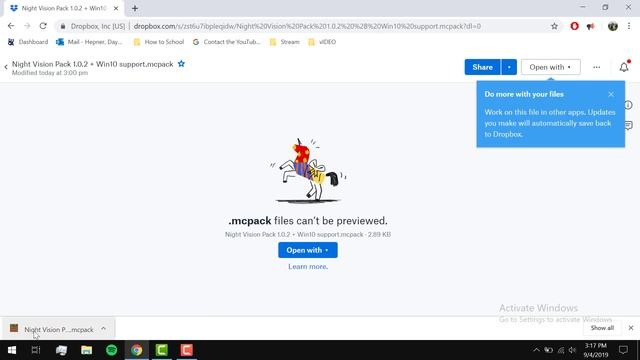The image size is (640, 360).
Task: Bookmark this page with the star icon
Action: (554, 26)
